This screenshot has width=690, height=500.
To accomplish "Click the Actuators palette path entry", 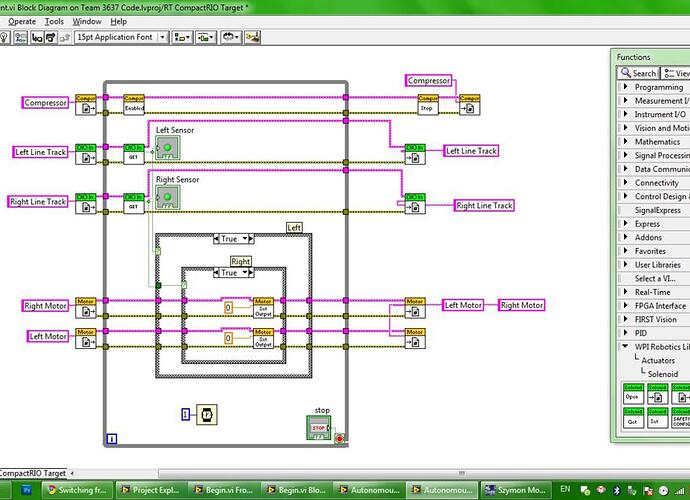I will [658, 360].
